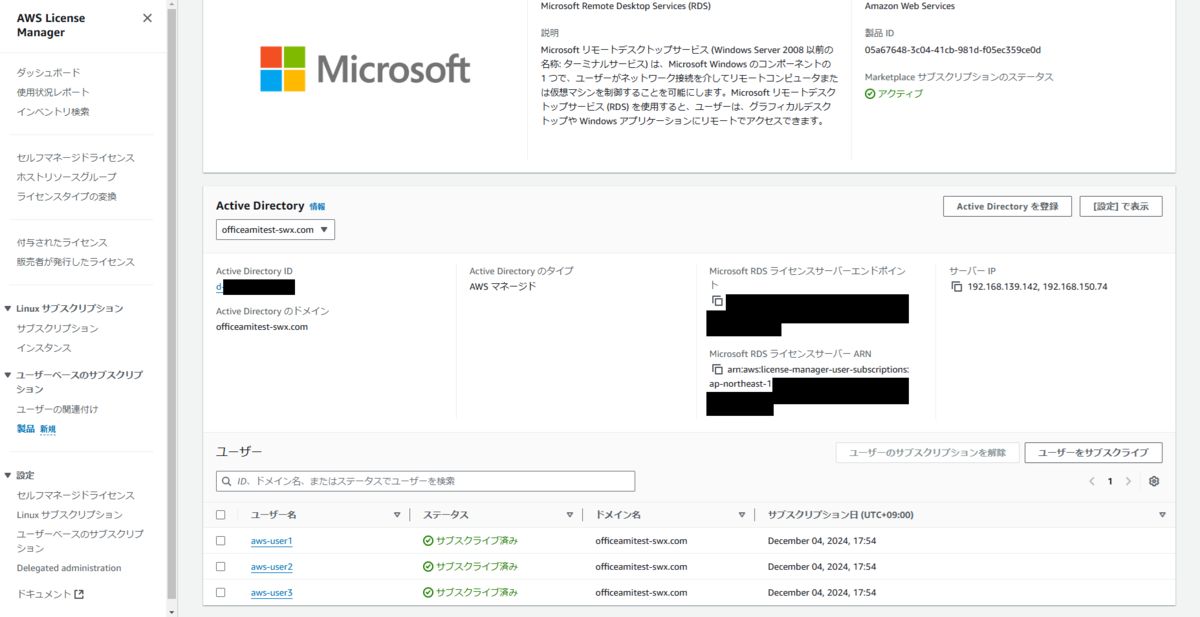Sort users by ステータス column arrow
Image resolution: width=1200 pixels, height=617 pixels.
pyautogui.click(x=569, y=515)
